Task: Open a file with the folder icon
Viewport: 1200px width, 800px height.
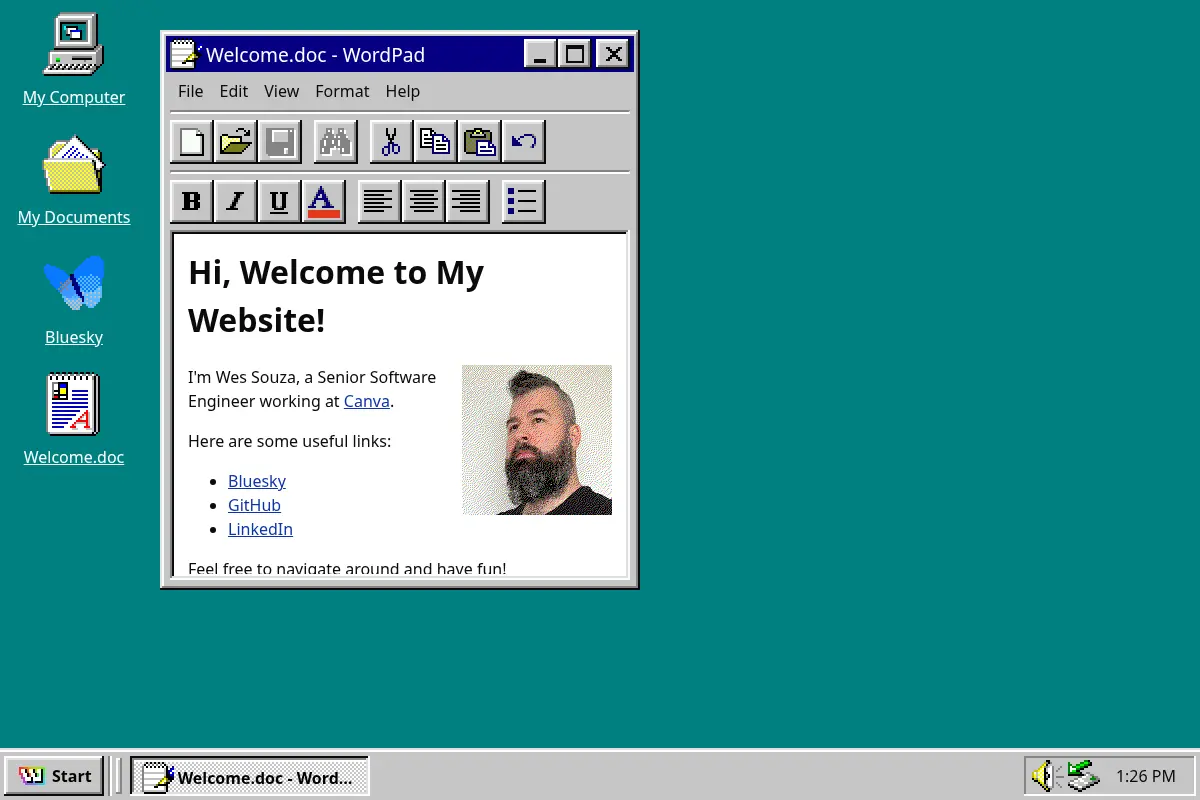Action: click(x=236, y=142)
